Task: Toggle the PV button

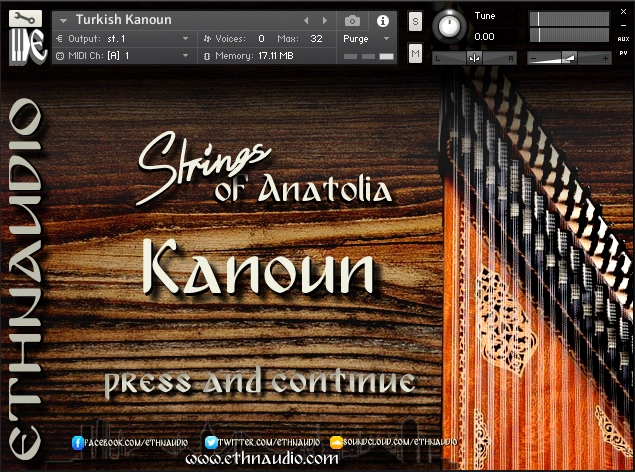Action: point(623,53)
